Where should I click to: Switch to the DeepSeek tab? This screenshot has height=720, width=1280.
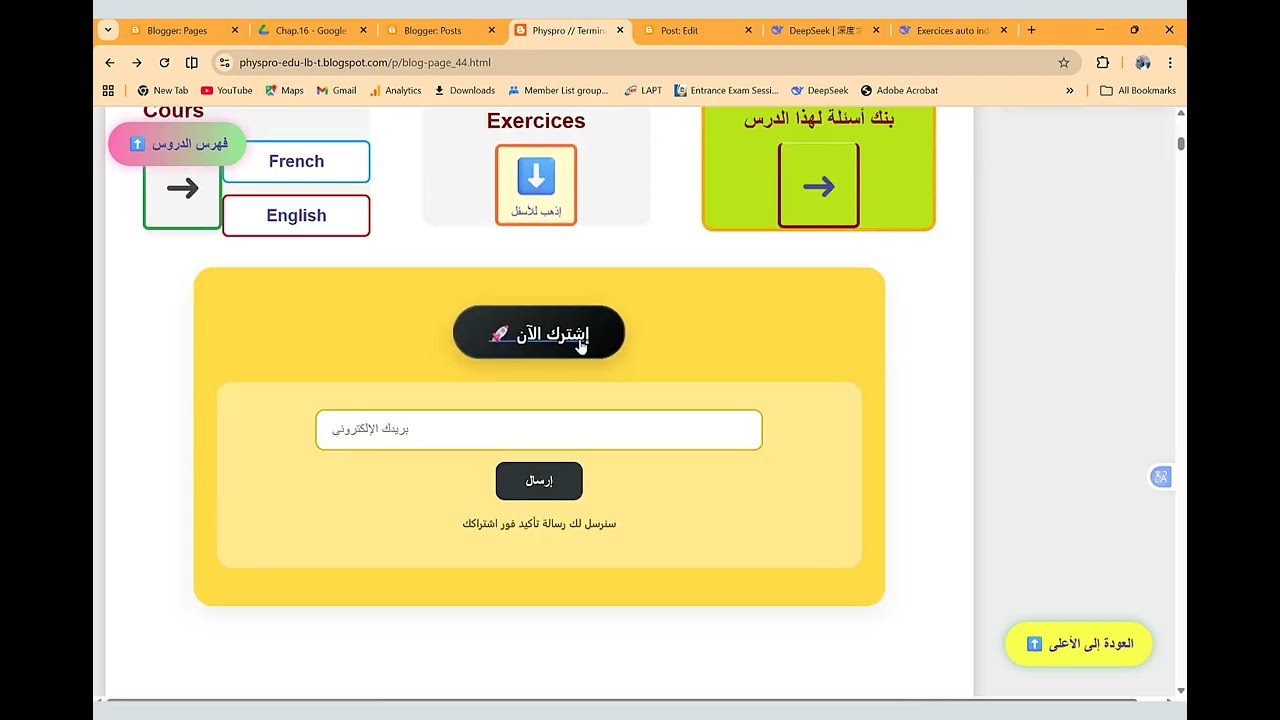[x=824, y=30]
